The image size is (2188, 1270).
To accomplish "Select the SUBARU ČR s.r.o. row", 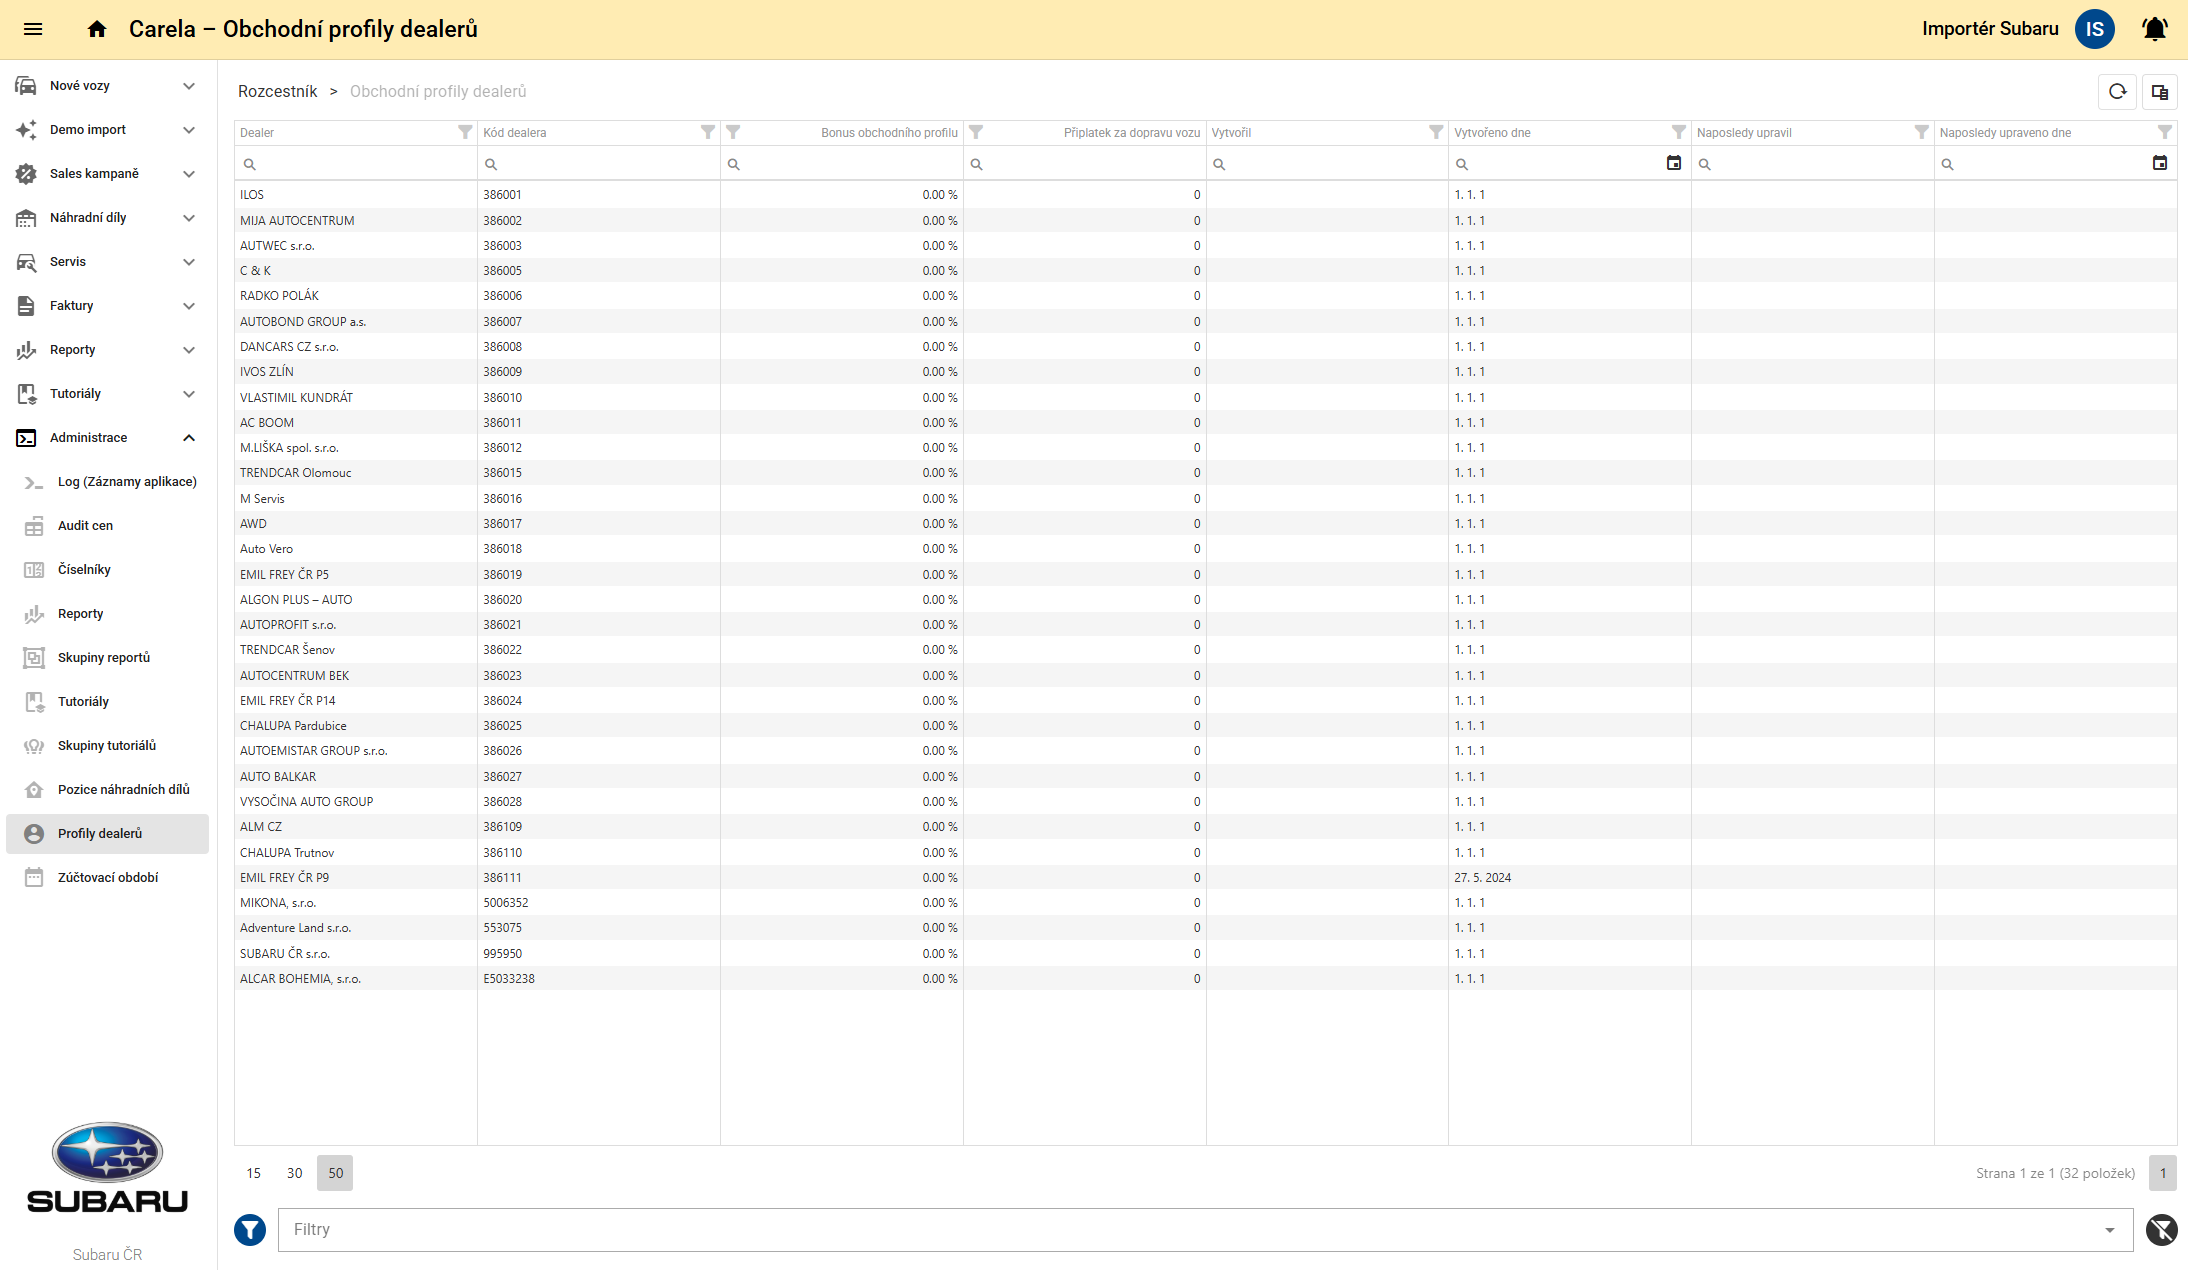I will 1206,954.
